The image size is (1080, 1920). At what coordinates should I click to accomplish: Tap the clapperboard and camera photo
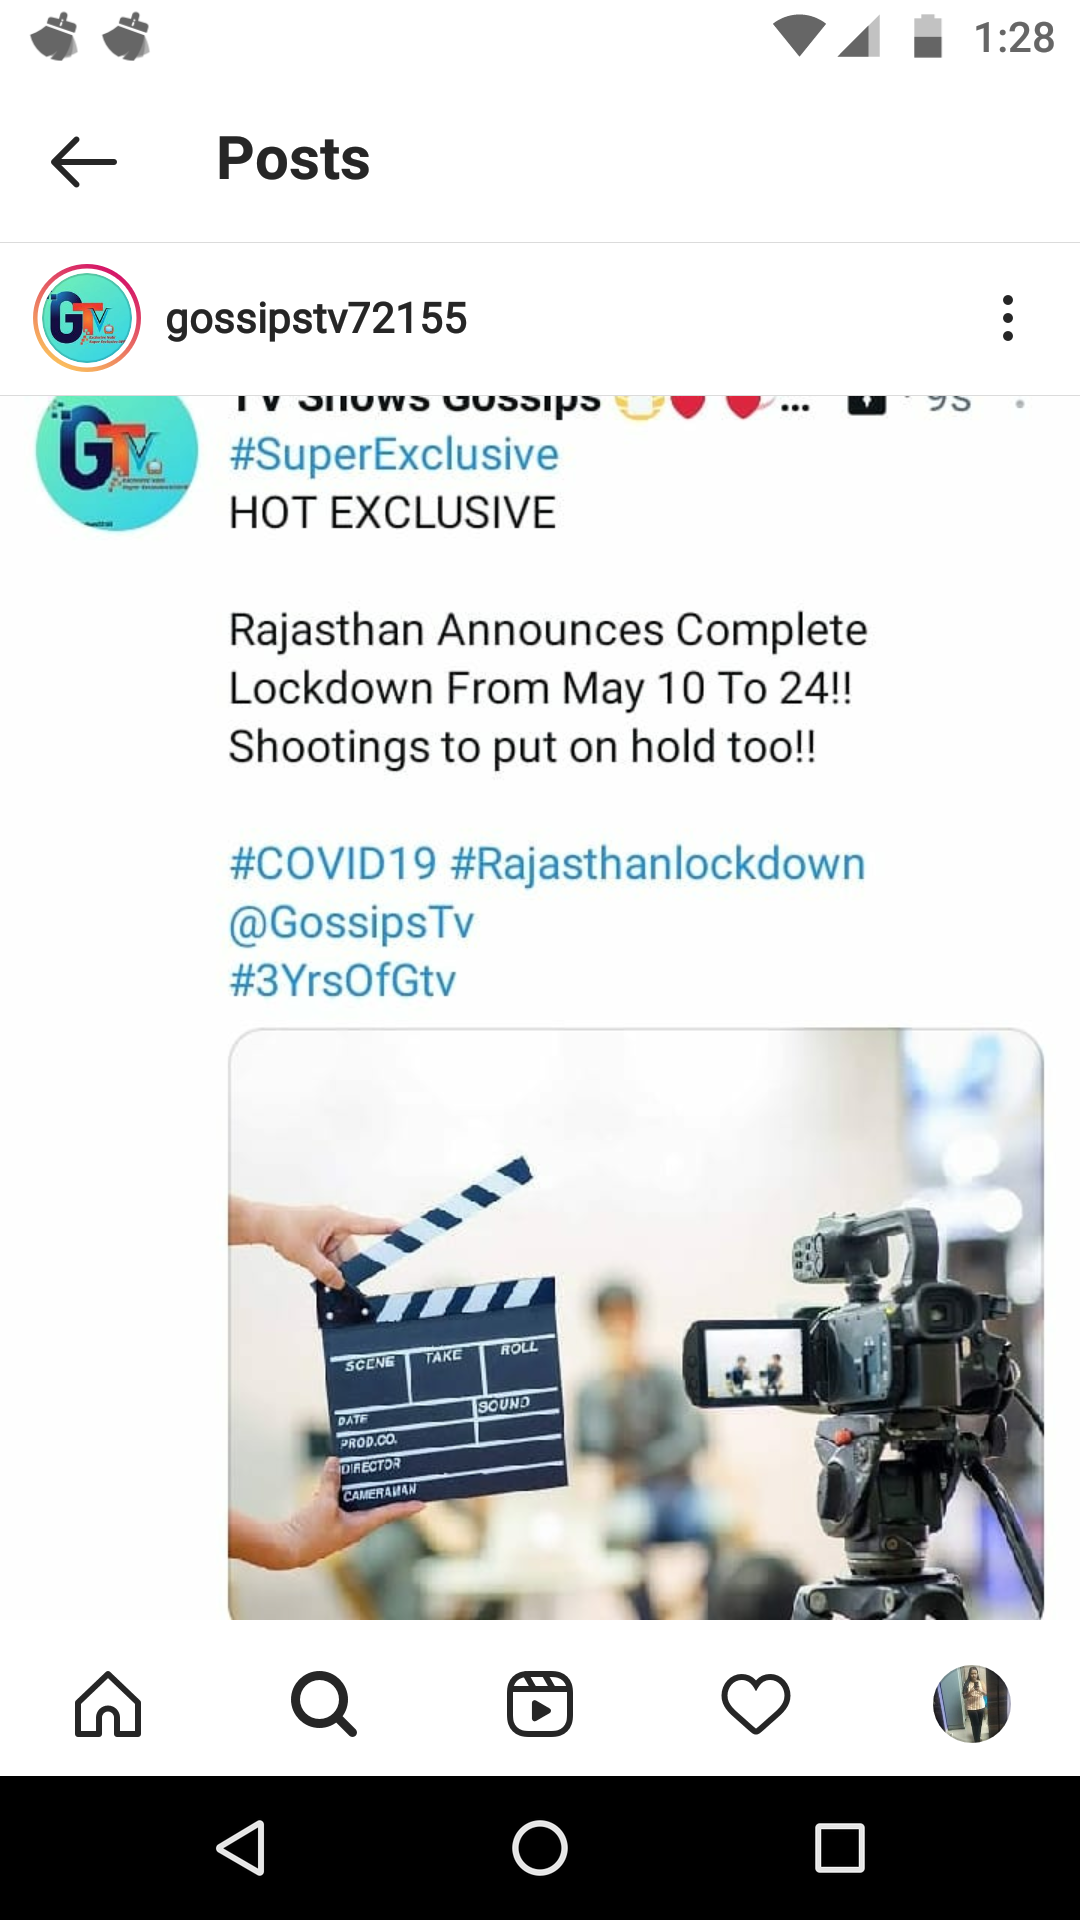coord(636,1324)
